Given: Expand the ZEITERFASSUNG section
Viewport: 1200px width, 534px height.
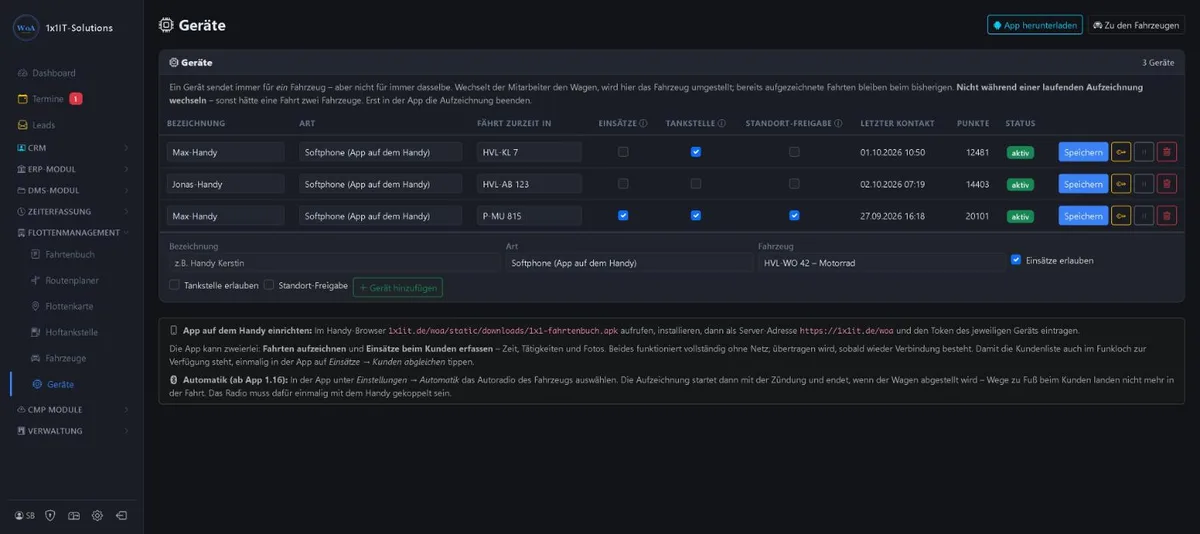Looking at the screenshot, I should pos(72,211).
